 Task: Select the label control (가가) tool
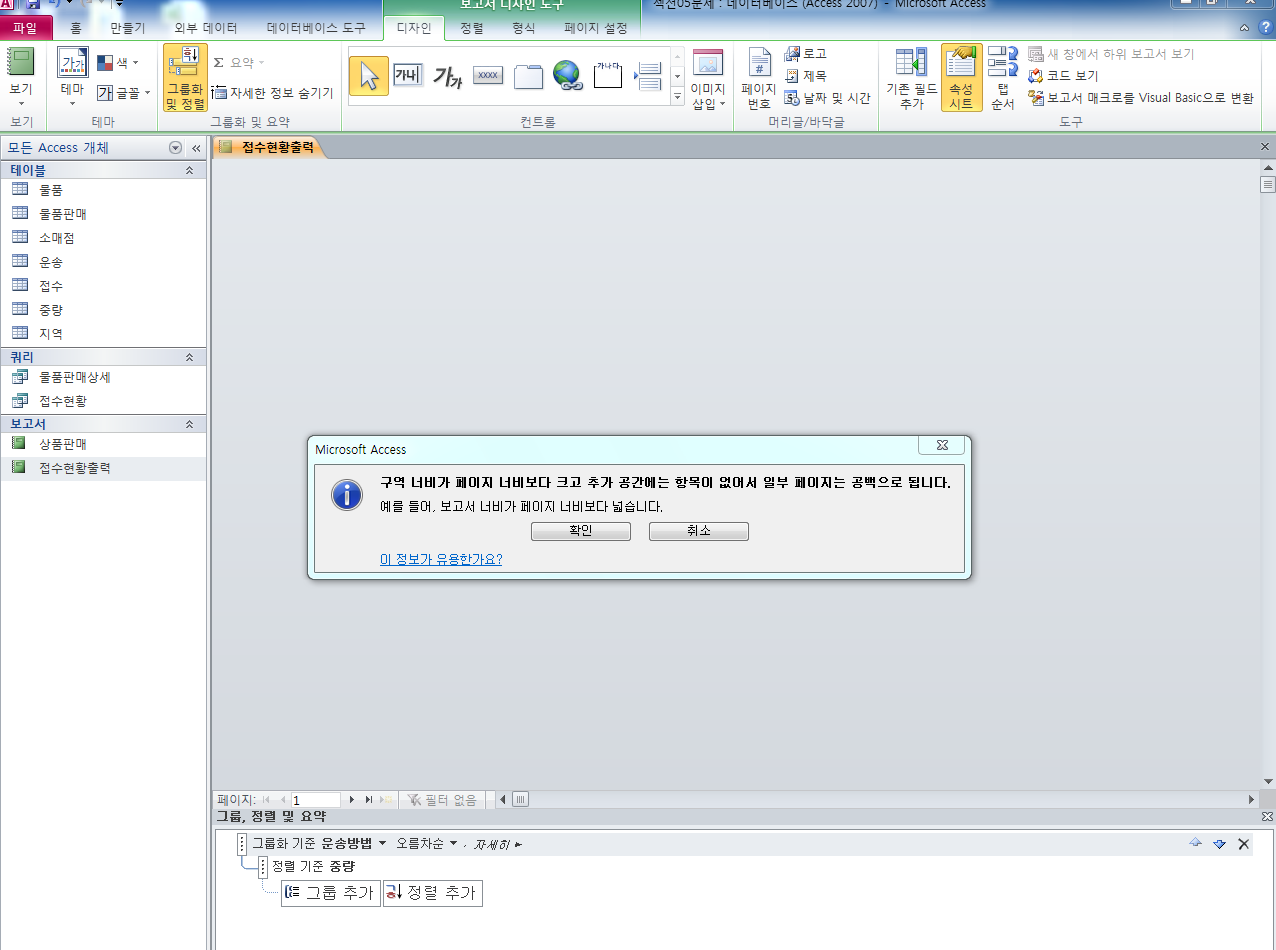447,77
